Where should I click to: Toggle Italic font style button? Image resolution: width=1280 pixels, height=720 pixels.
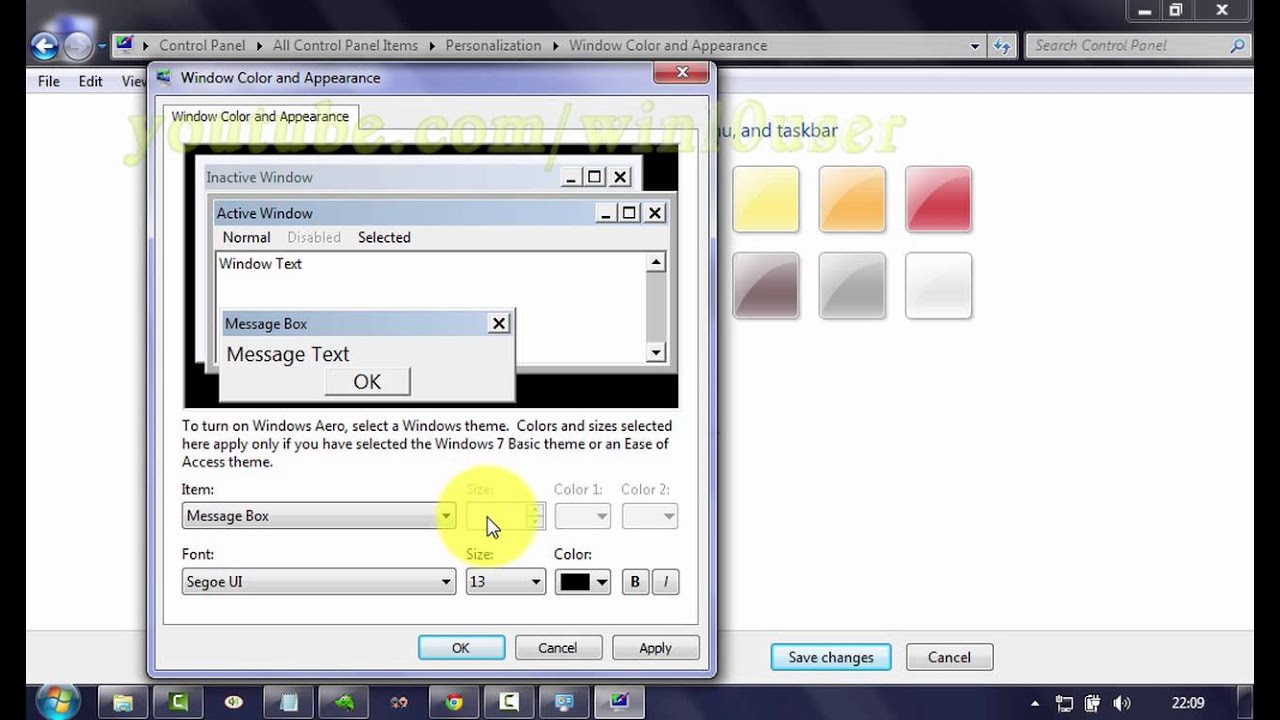click(x=665, y=581)
